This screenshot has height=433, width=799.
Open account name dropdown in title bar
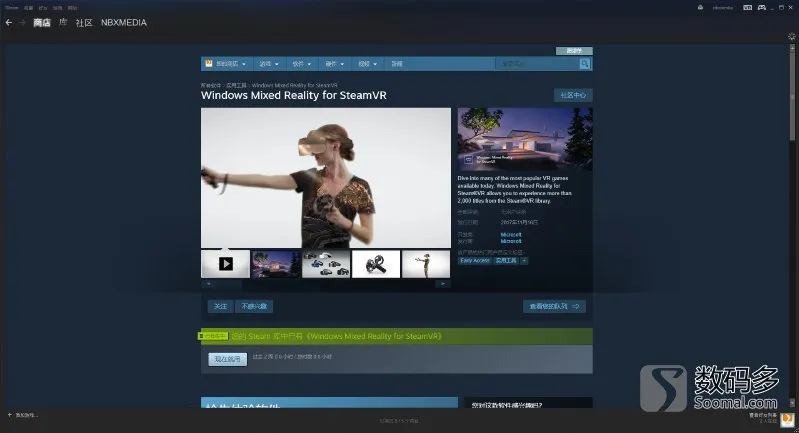tap(723, 8)
